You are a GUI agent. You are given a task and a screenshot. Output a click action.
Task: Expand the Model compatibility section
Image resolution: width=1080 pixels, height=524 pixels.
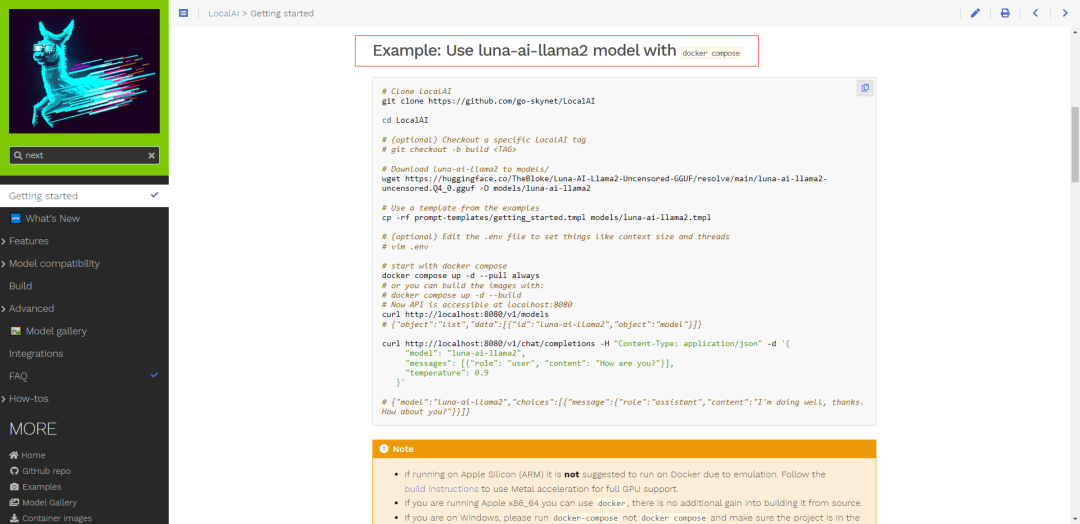[4, 264]
